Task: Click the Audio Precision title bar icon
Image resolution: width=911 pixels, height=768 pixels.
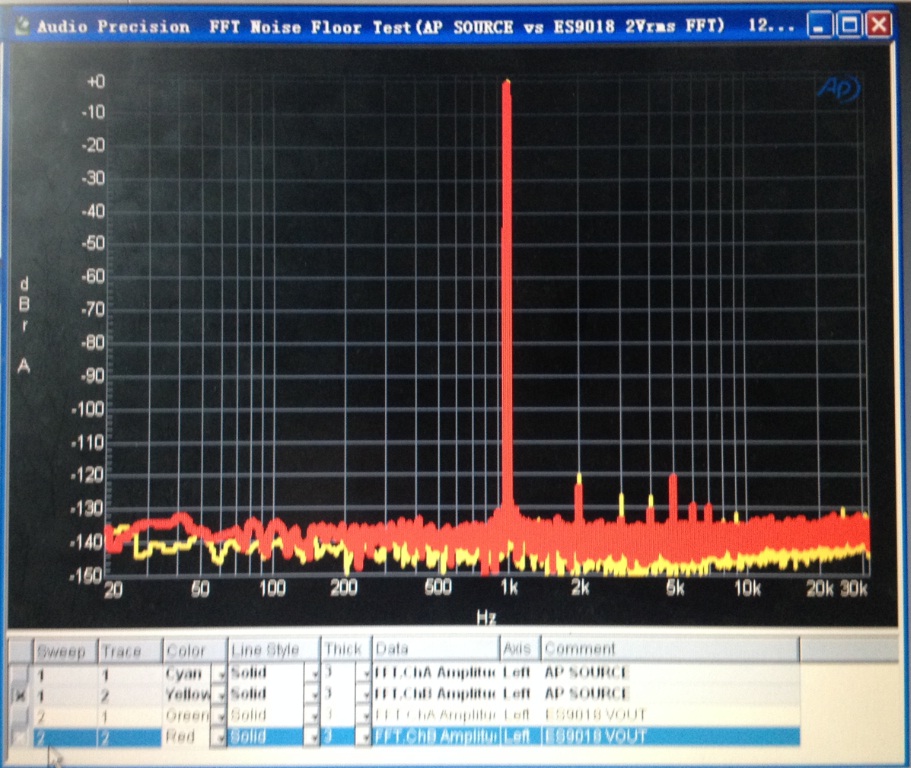Action: click(x=22, y=26)
